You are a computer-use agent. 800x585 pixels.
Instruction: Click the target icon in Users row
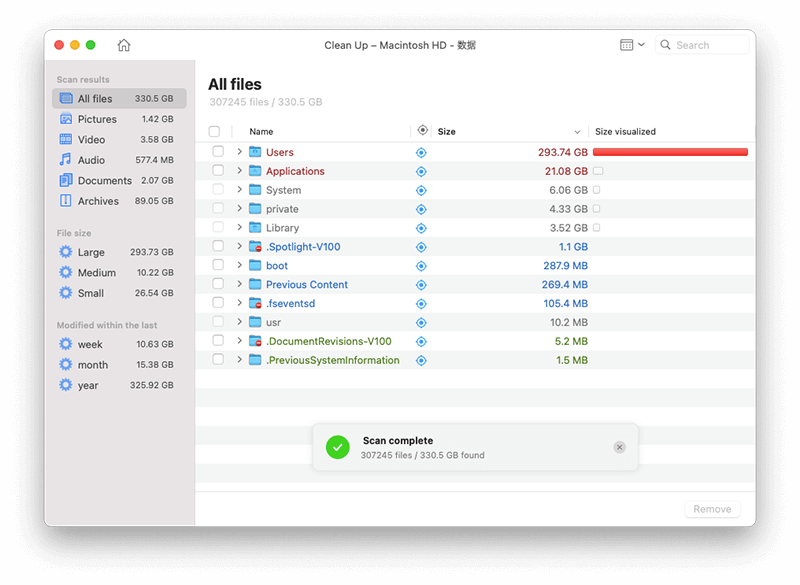coord(421,152)
